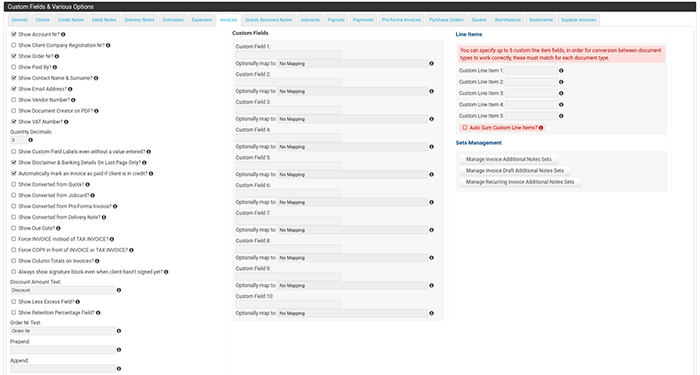Click info icon beside Custom Line Item 5

point(561,116)
